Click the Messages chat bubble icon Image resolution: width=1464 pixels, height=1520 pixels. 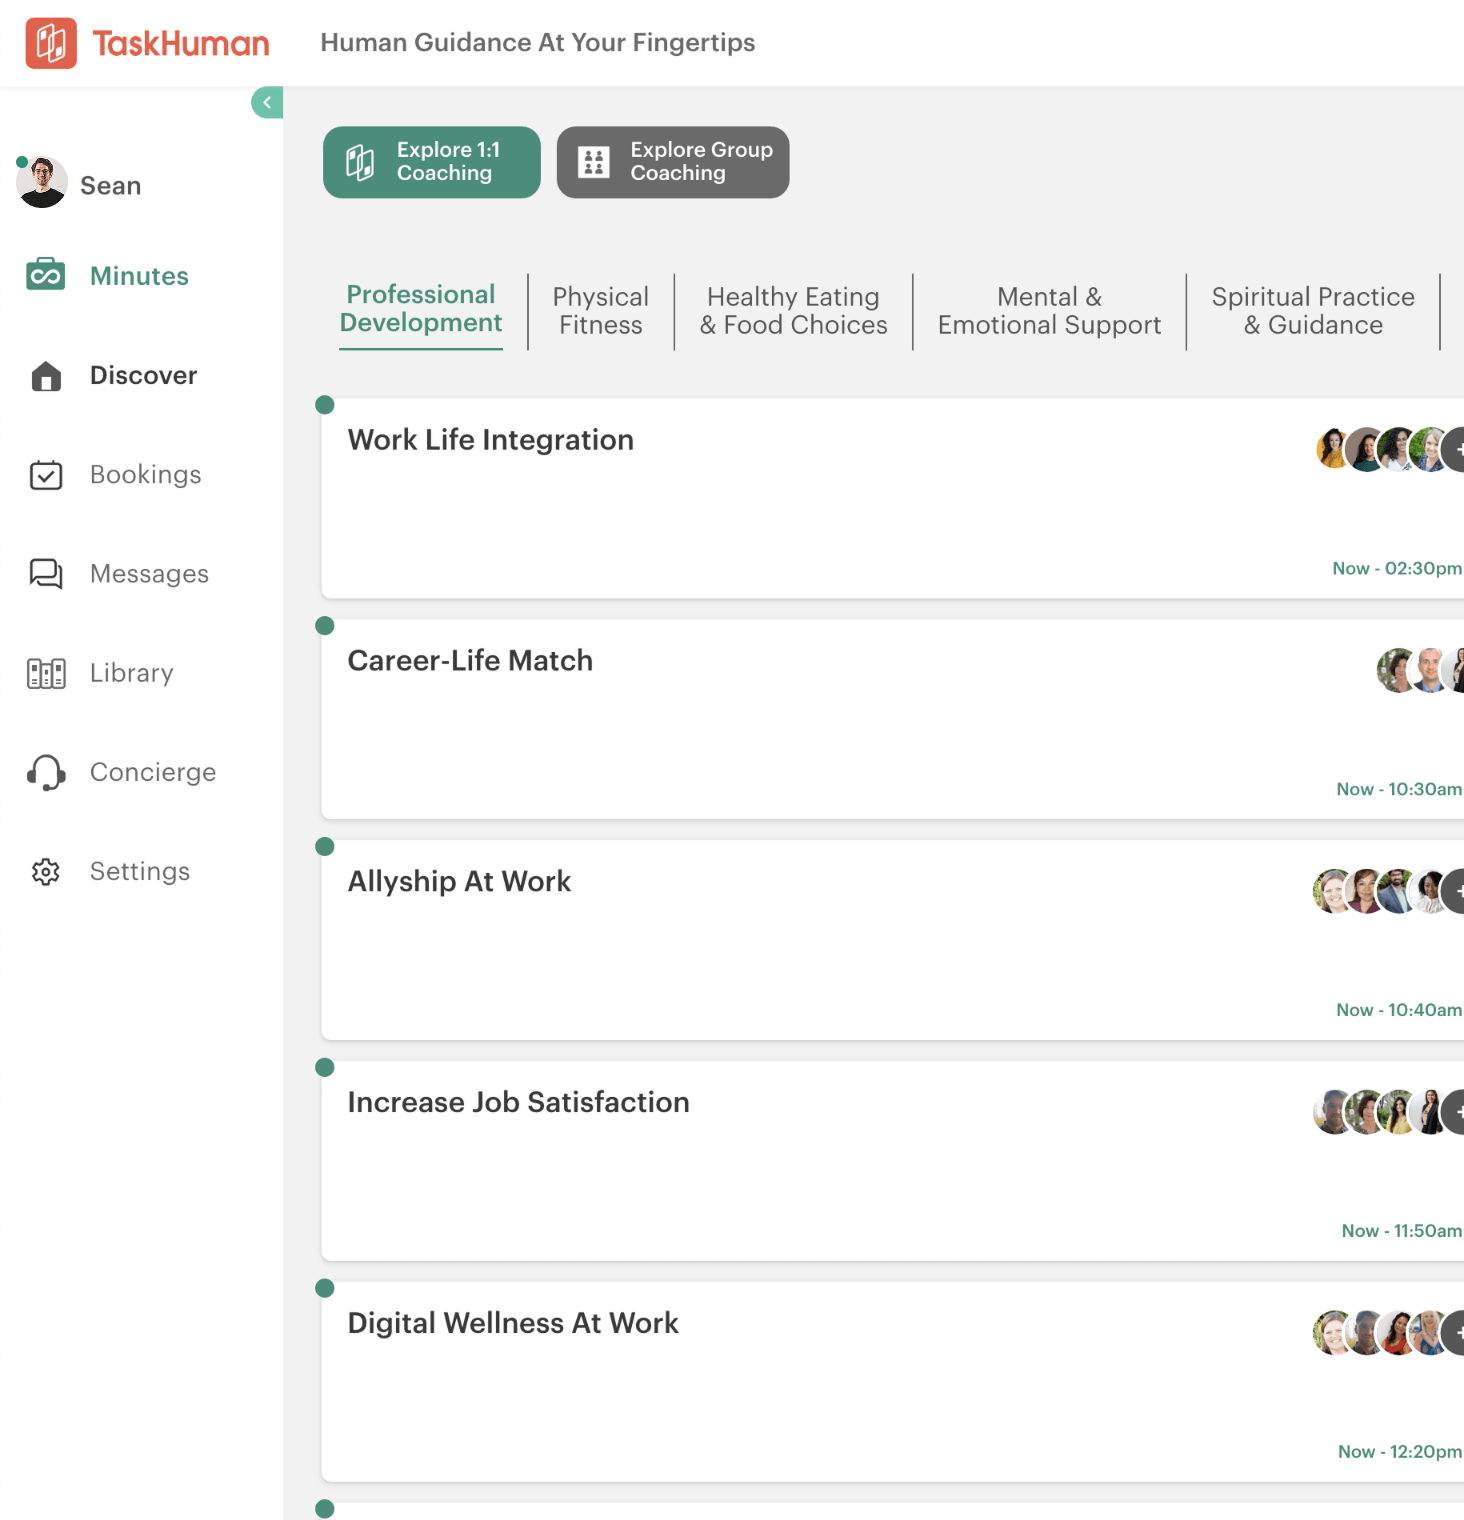pyautogui.click(x=46, y=574)
